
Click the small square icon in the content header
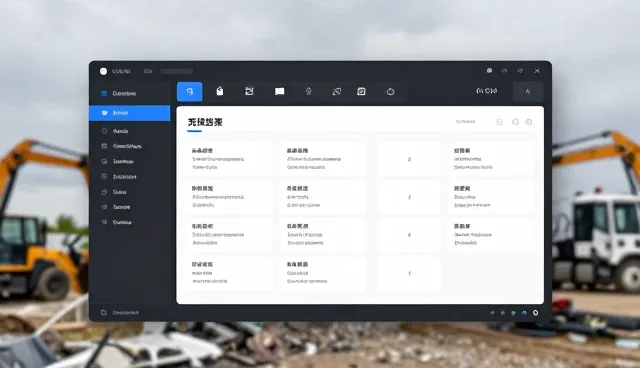(x=500, y=122)
